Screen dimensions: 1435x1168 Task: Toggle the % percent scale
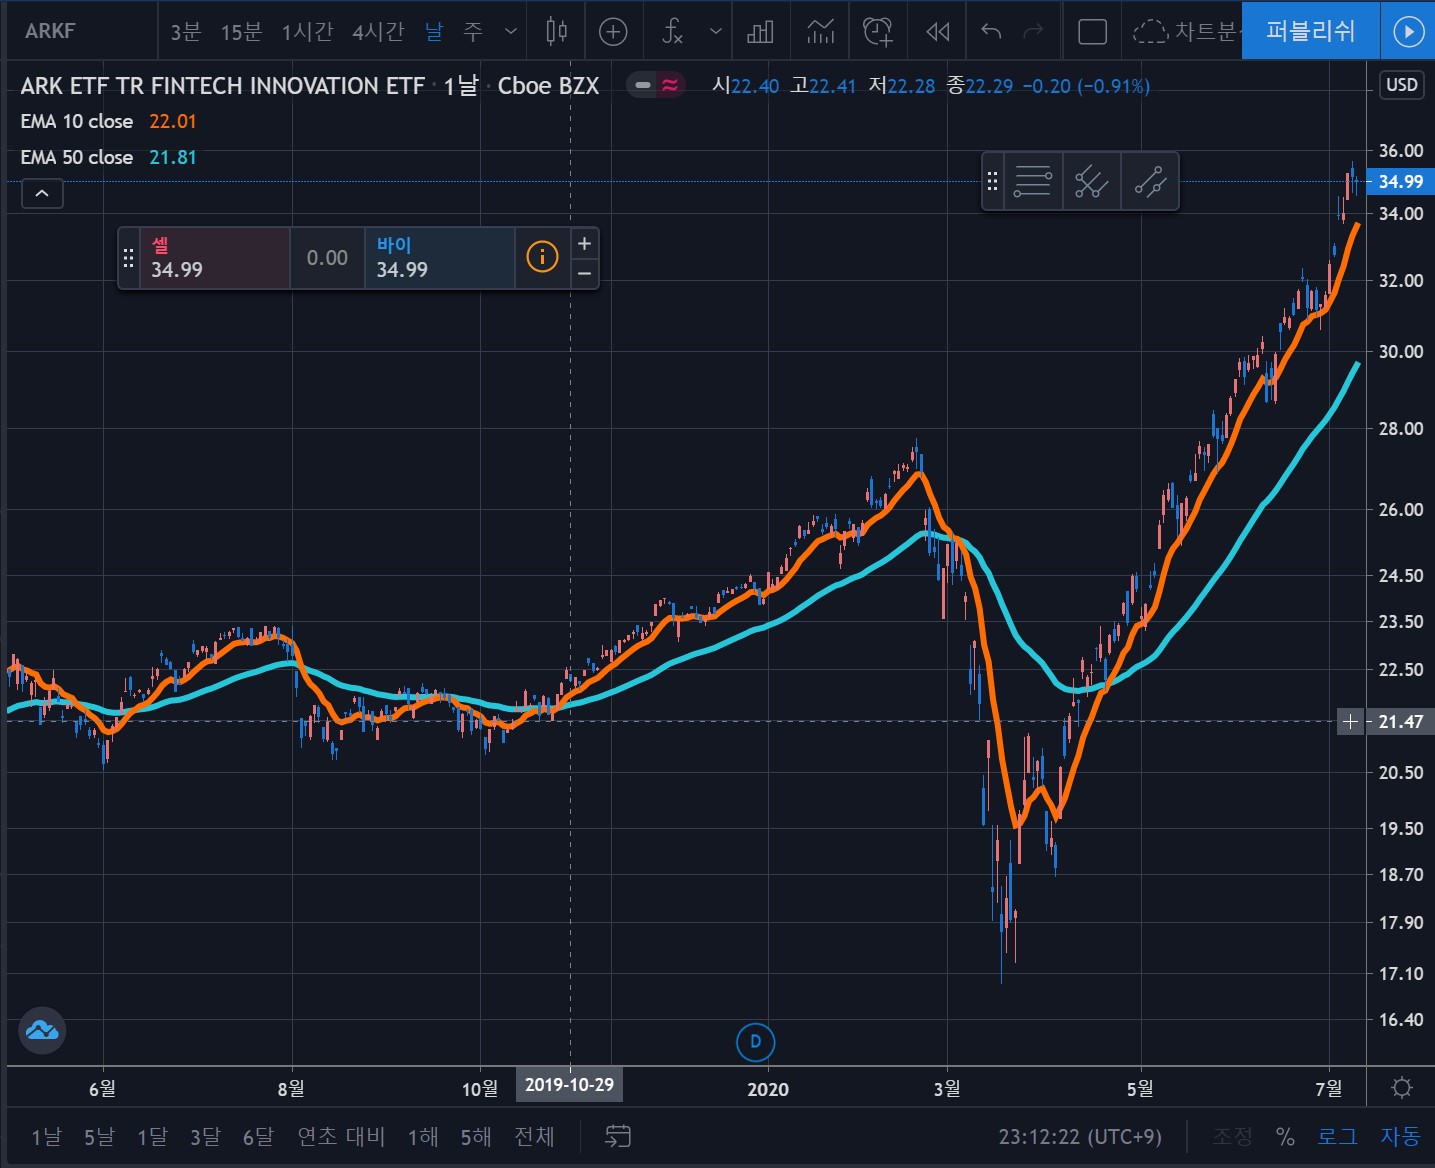coord(1285,1137)
